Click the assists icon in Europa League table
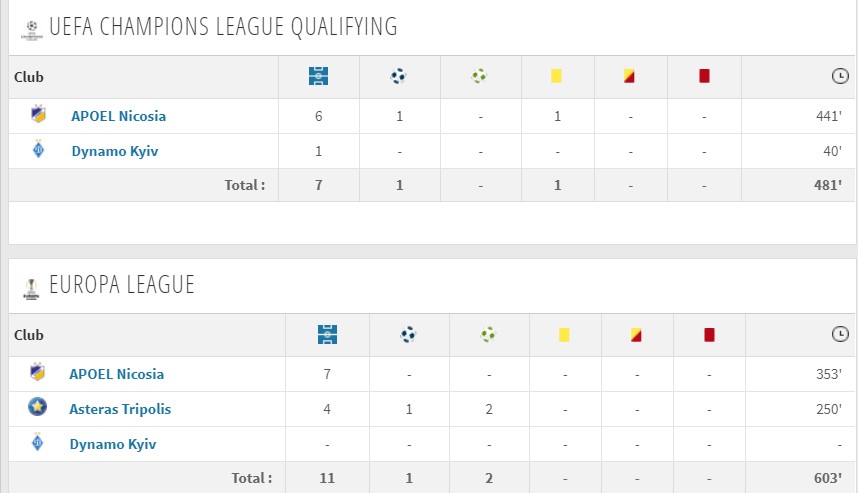Screen dimensions: 858x493 (x=488, y=334)
